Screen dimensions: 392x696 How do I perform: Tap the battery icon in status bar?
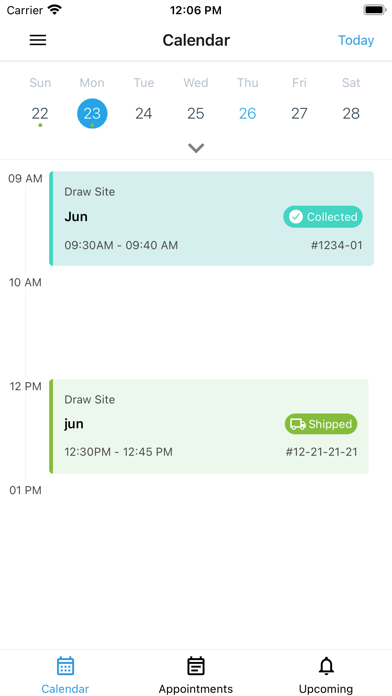375,10
